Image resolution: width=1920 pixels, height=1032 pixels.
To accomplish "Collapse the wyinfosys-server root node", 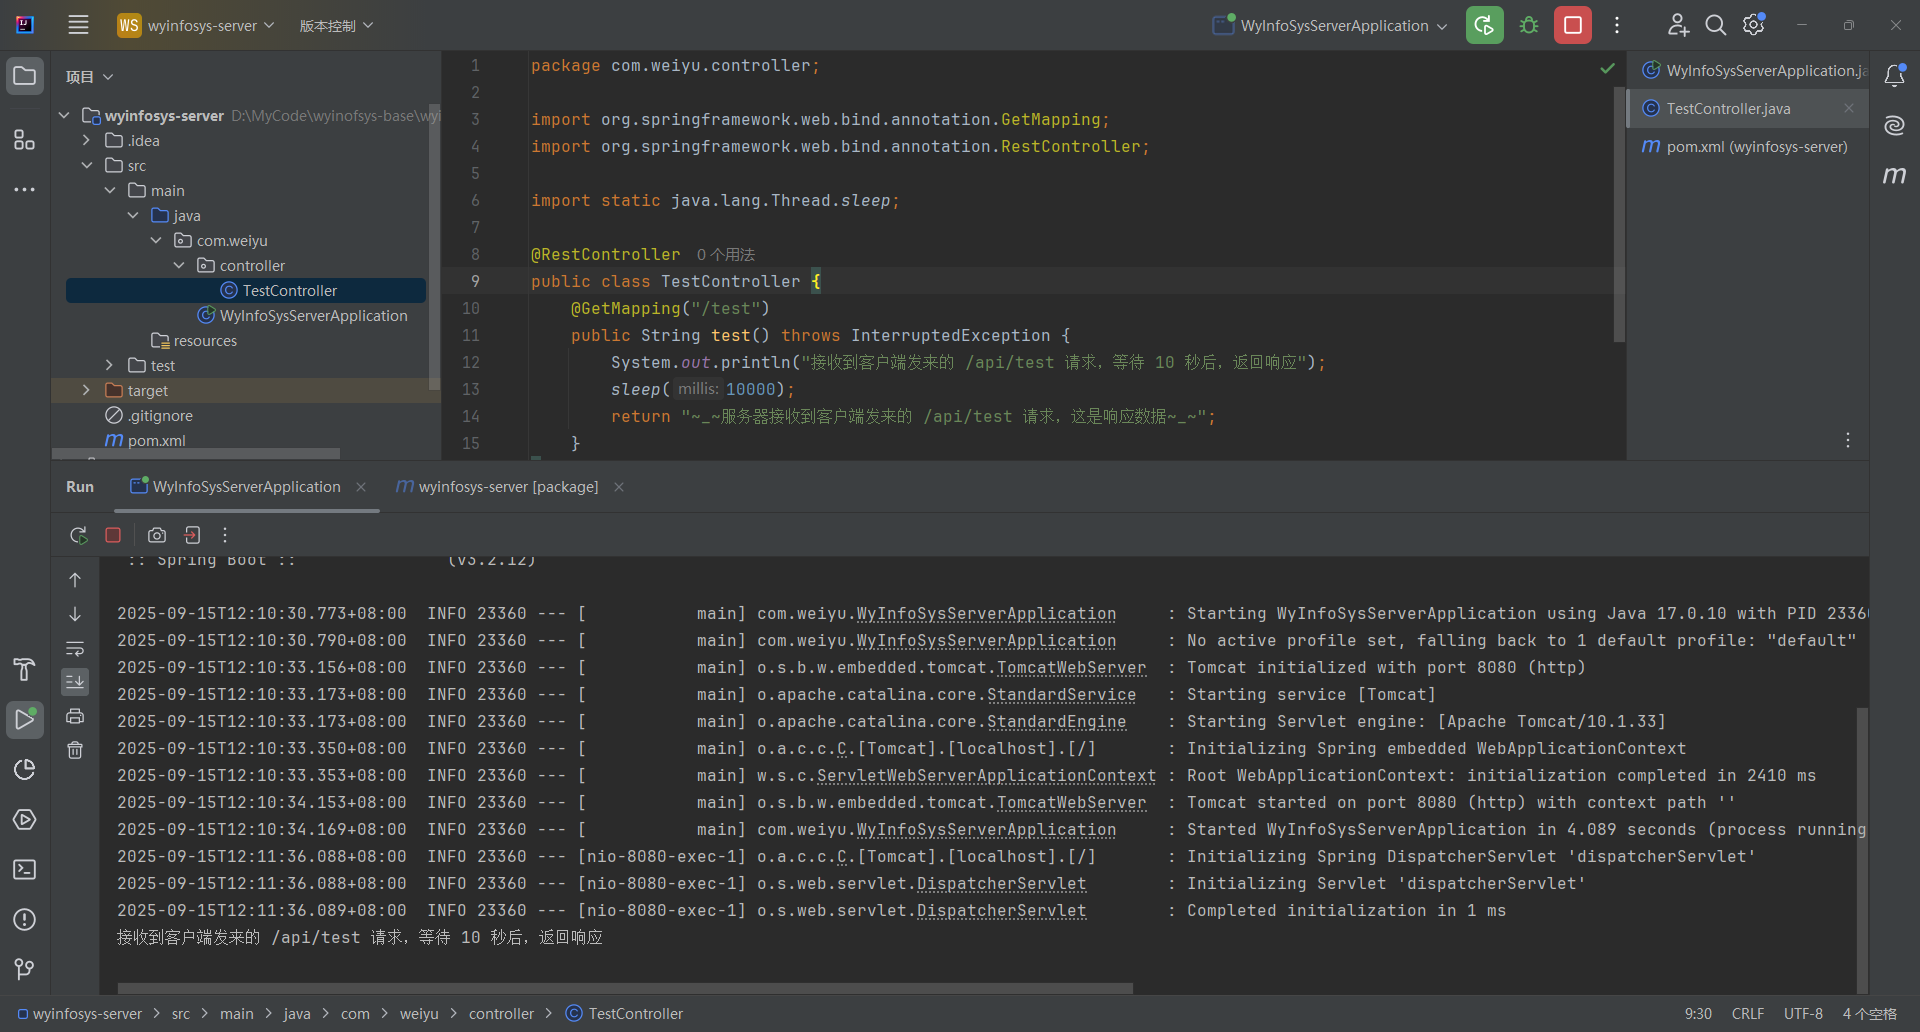I will click(x=64, y=115).
